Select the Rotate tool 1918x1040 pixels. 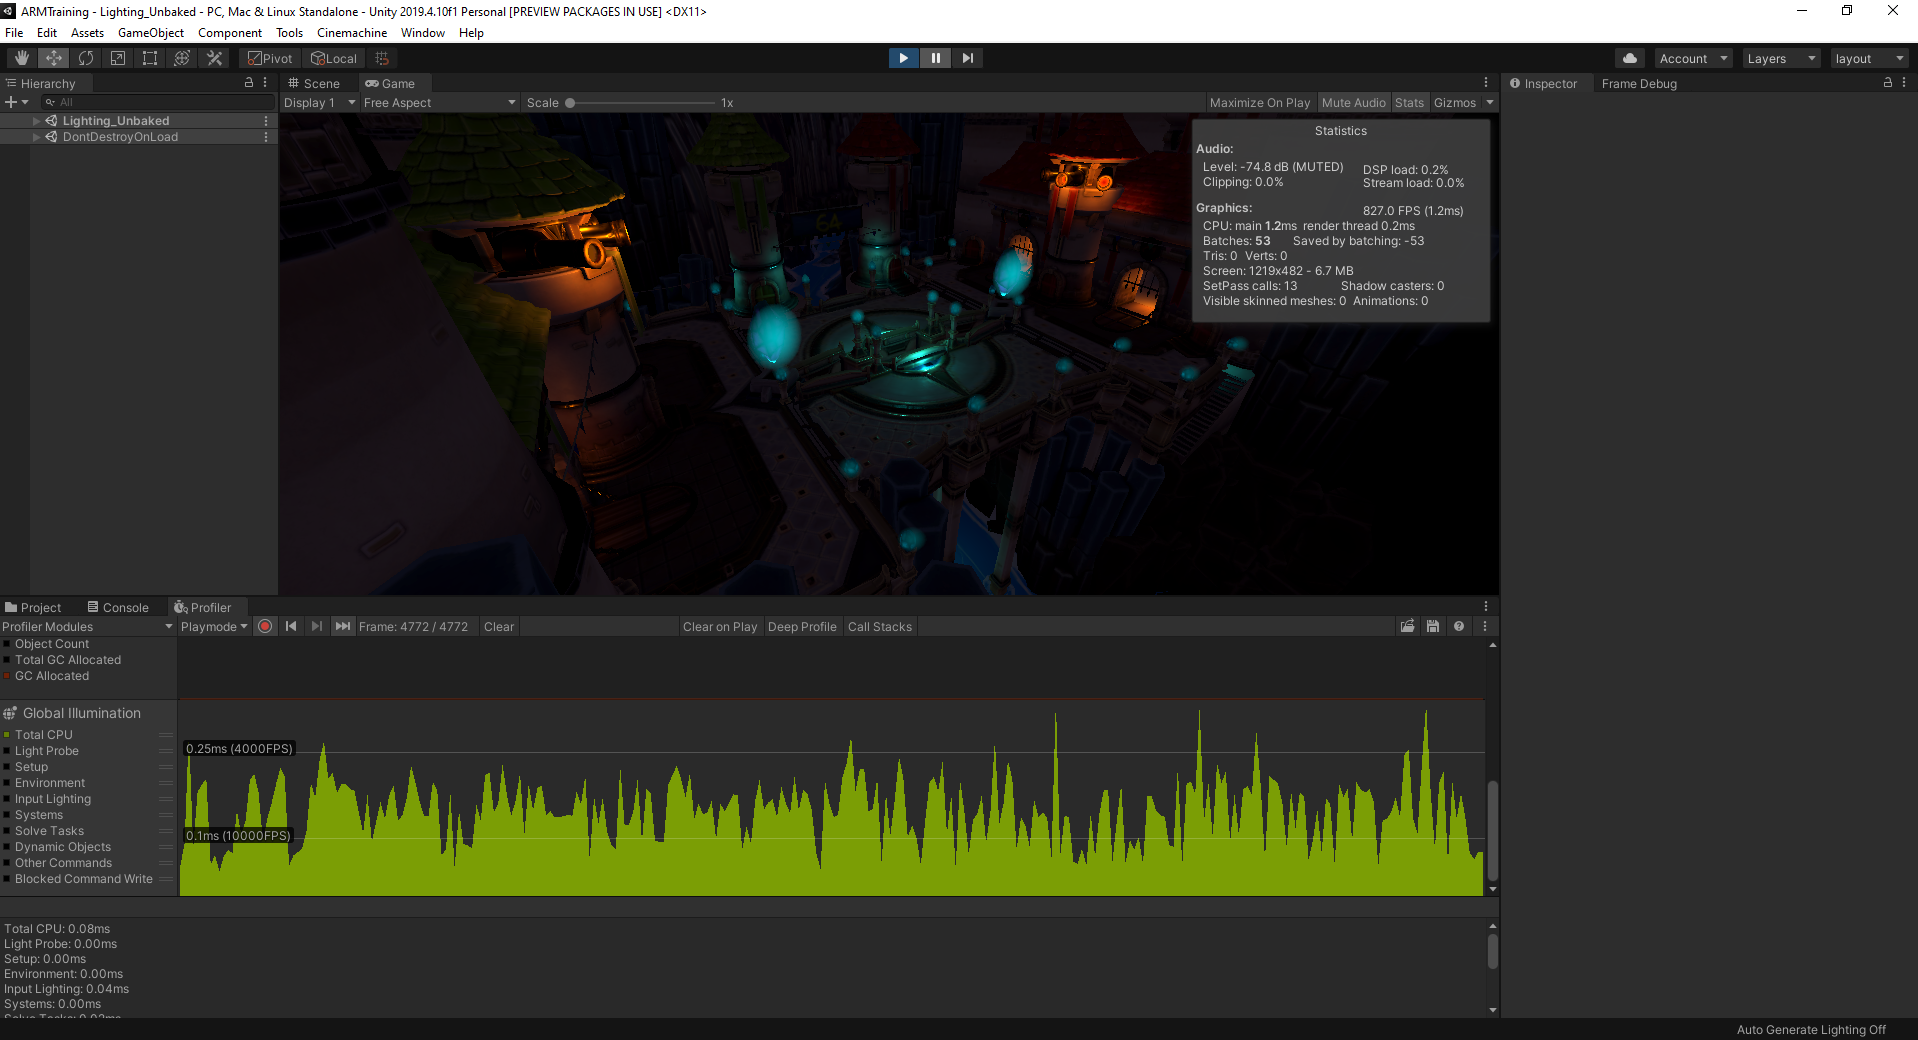pos(86,58)
